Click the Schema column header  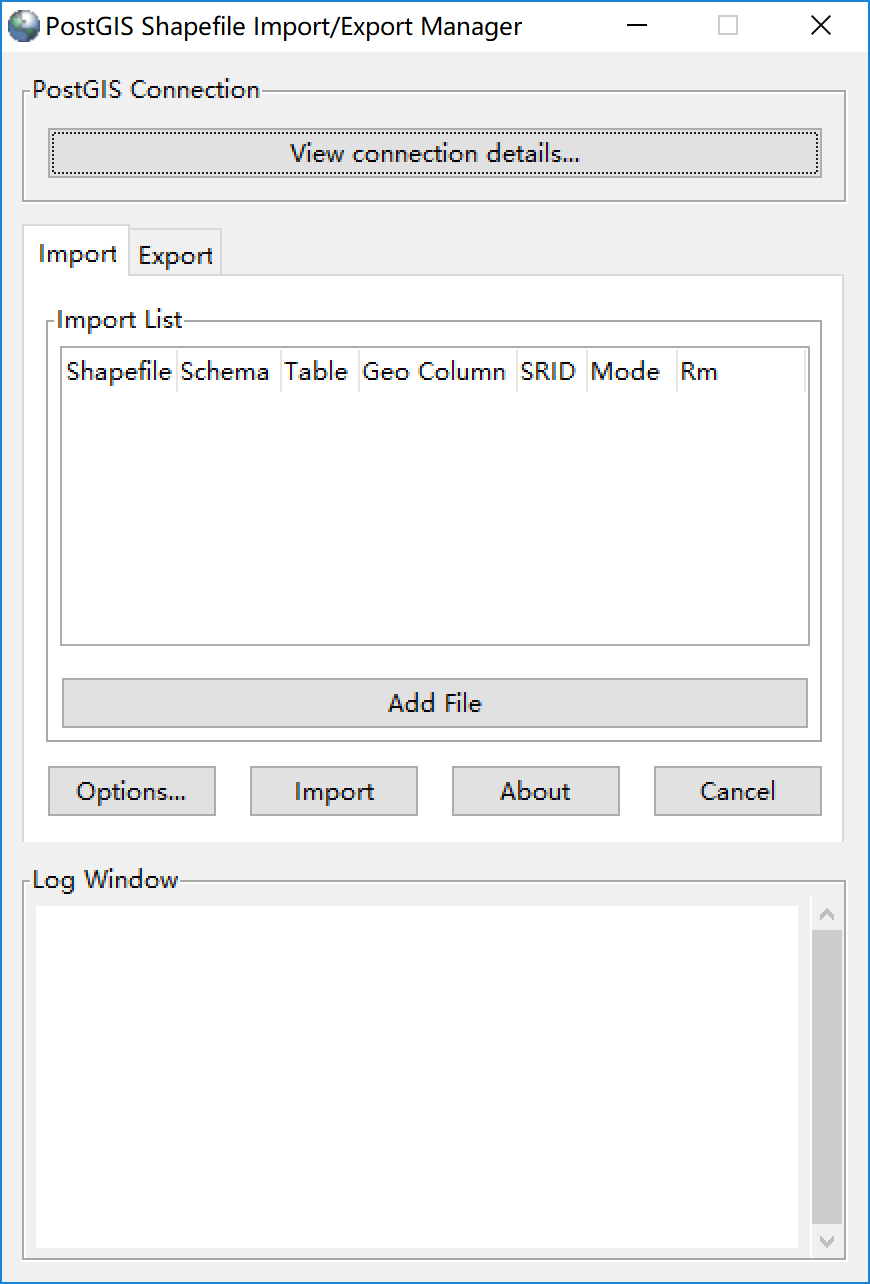click(x=225, y=372)
